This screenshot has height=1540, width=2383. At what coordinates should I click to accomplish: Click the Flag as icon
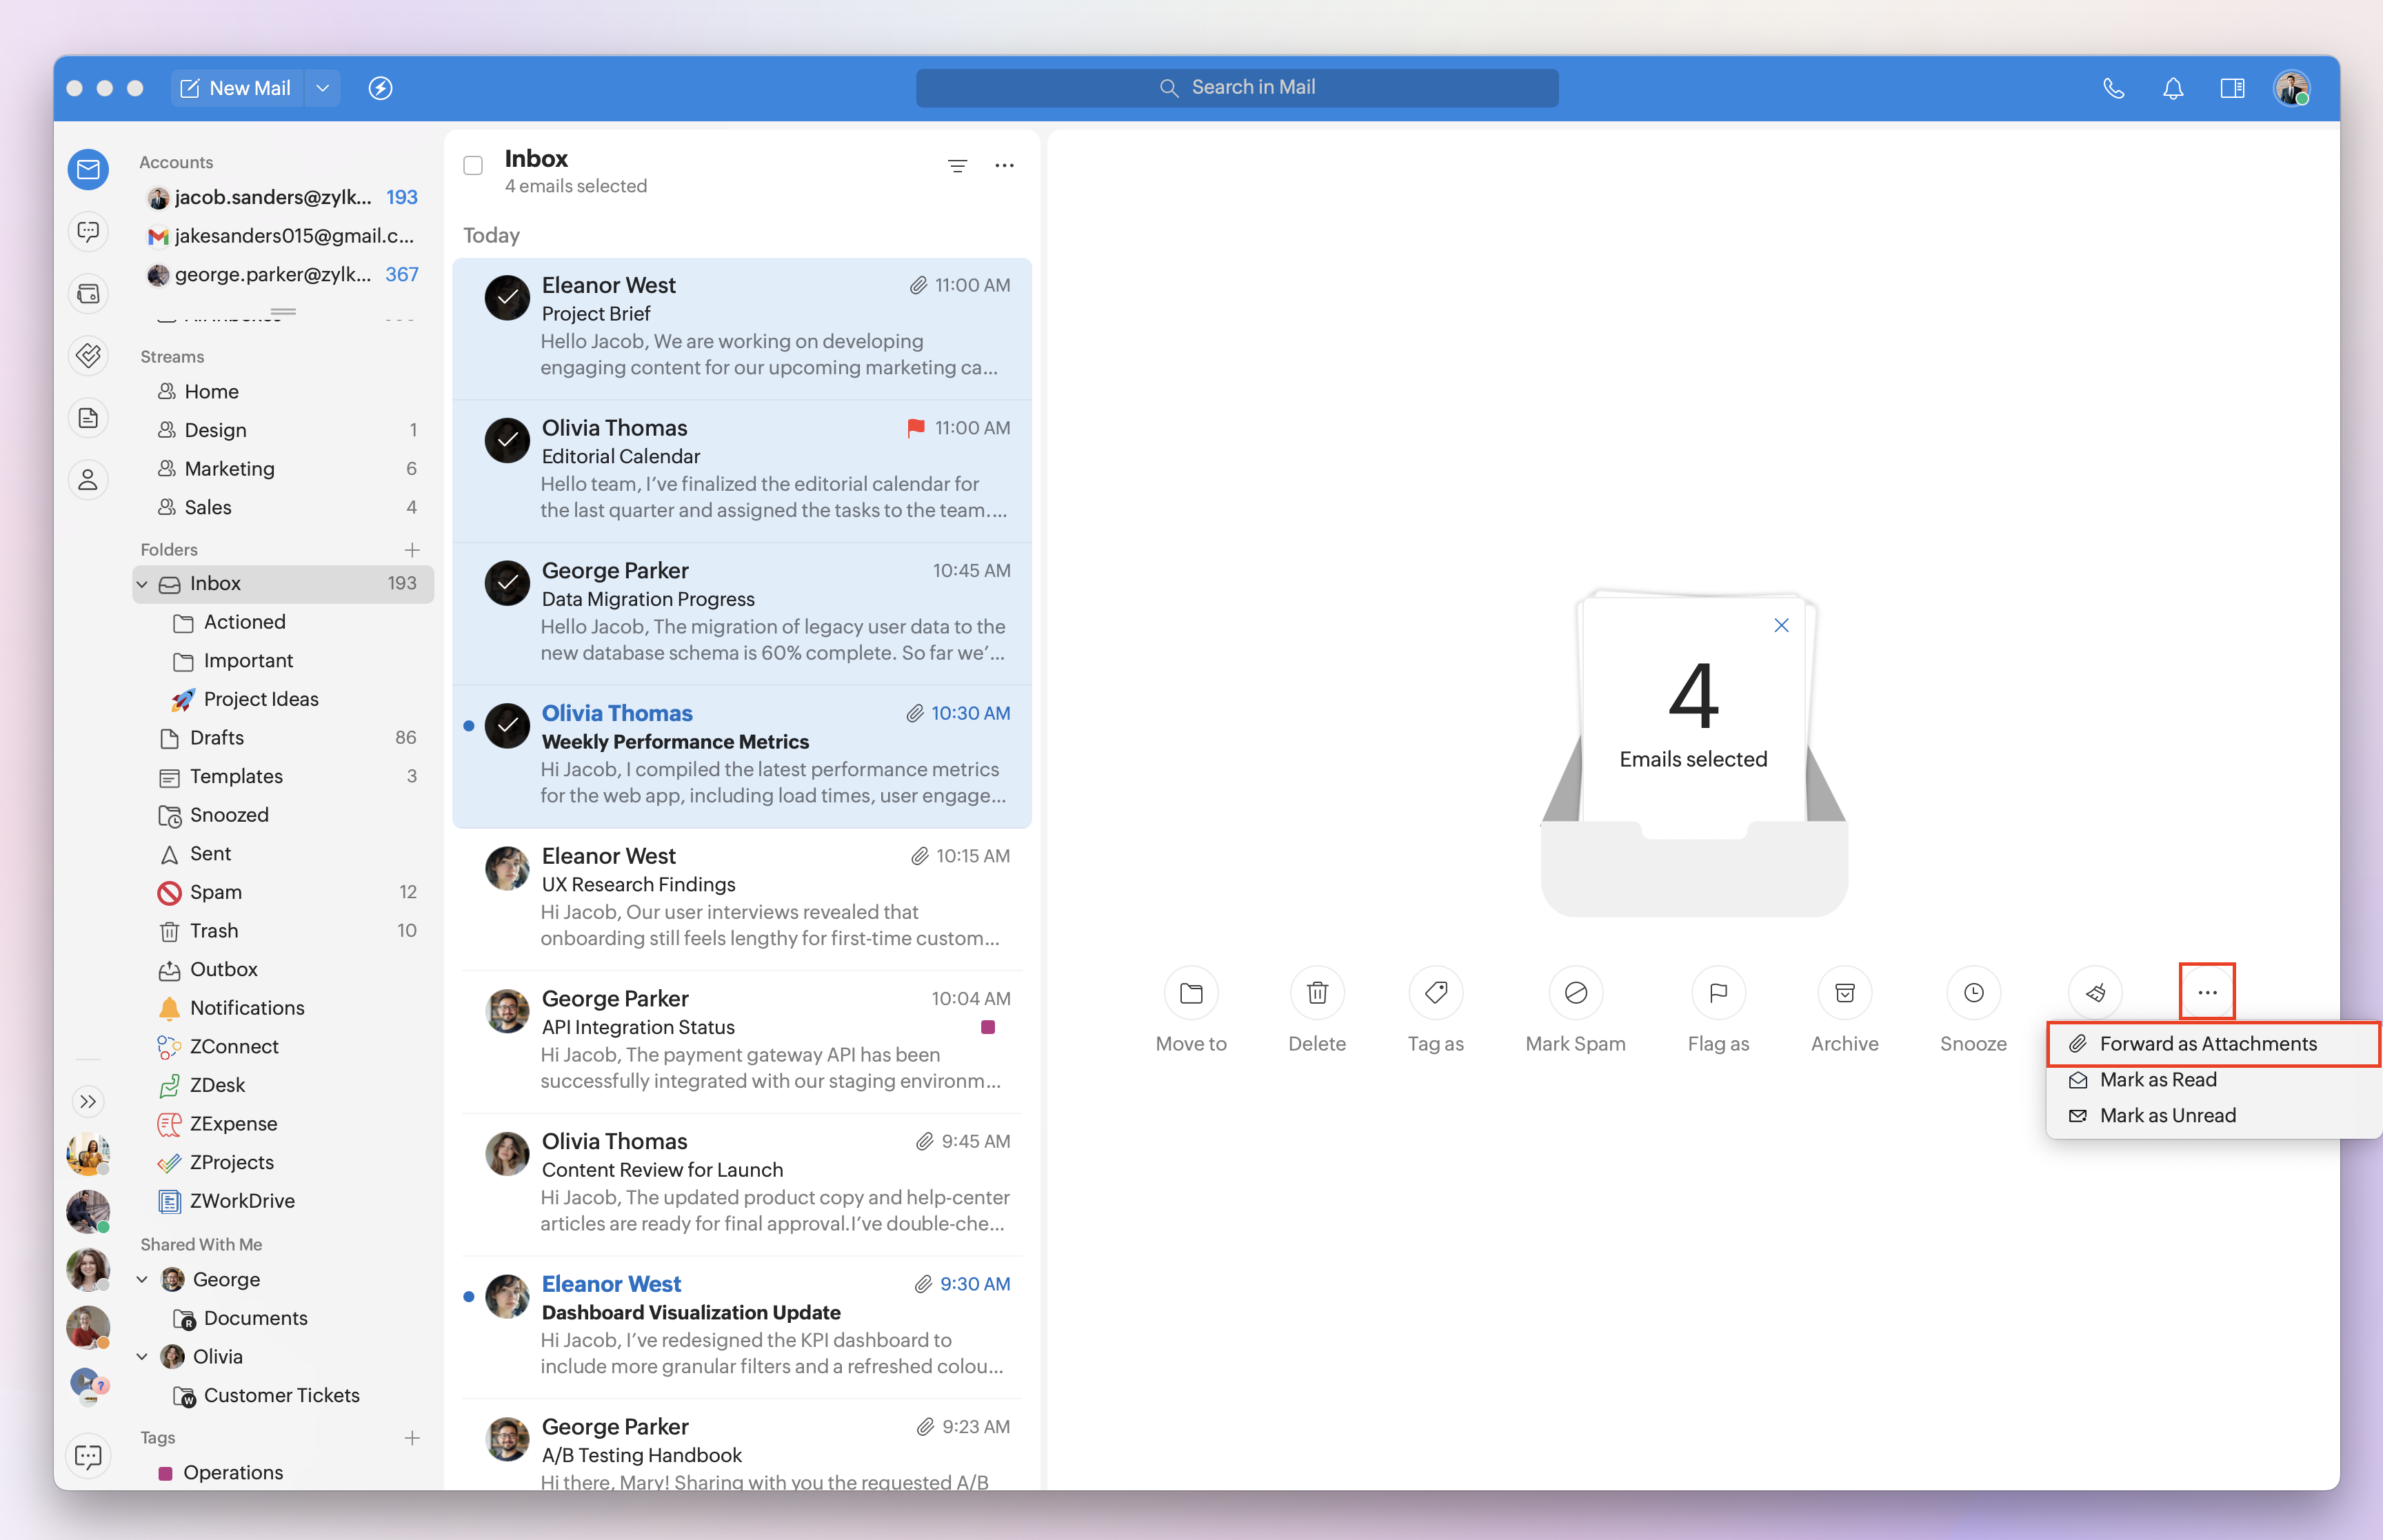(x=1718, y=992)
